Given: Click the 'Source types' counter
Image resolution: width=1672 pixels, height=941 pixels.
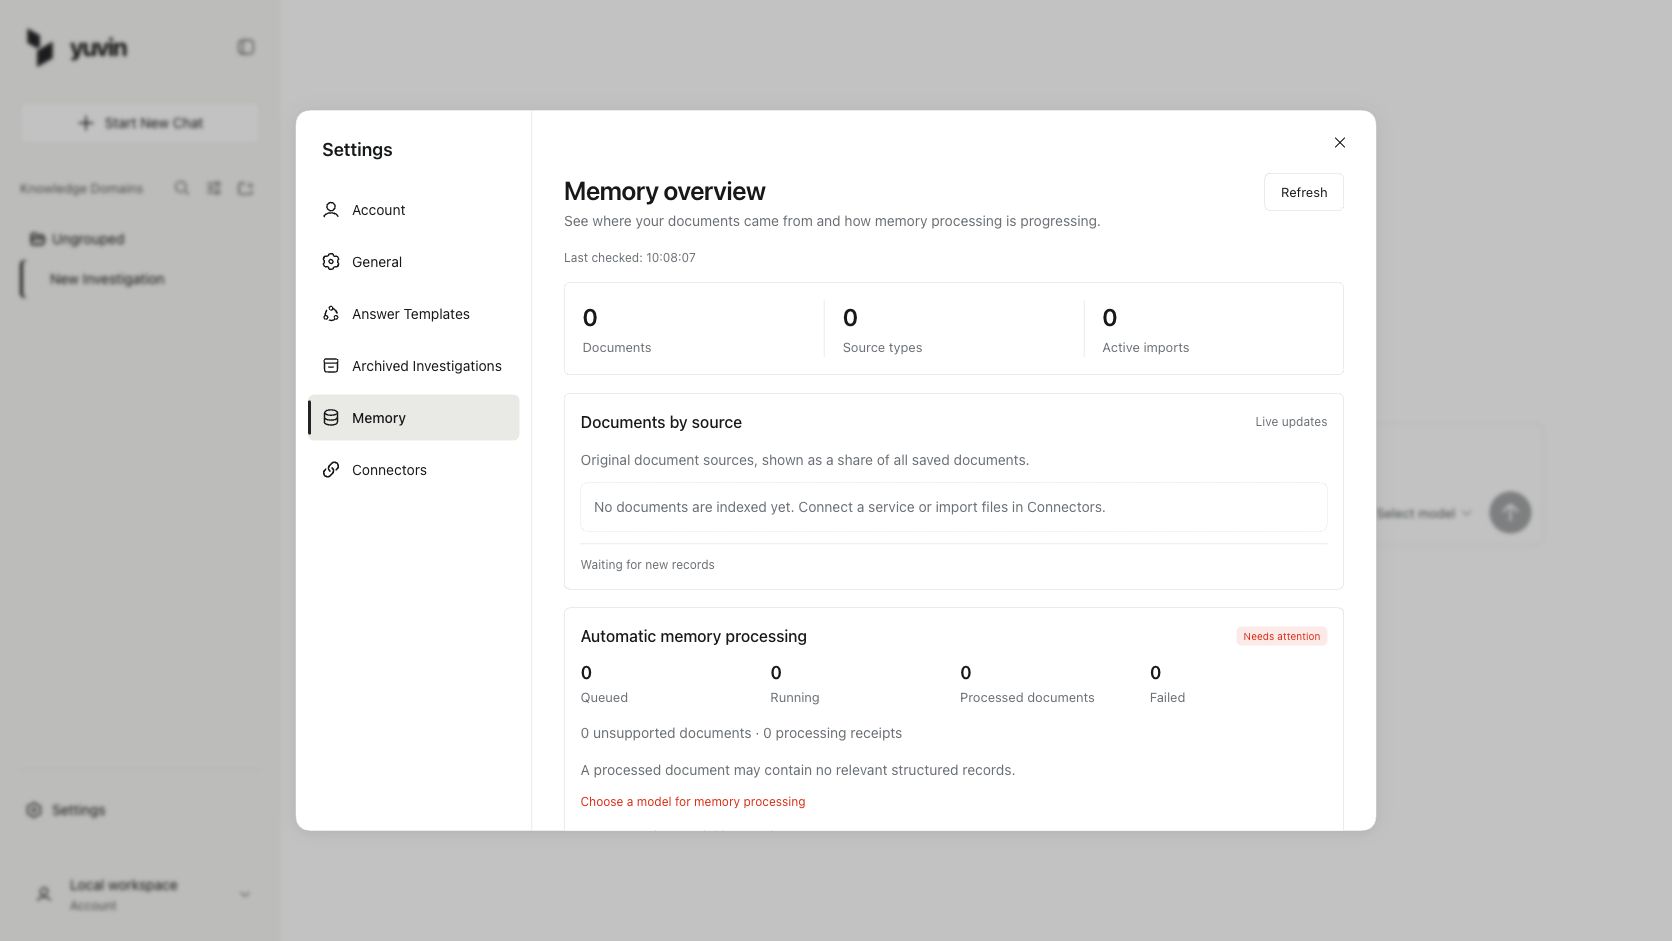Looking at the screenshot, I should pyautogui.click(x=883, y=330).
